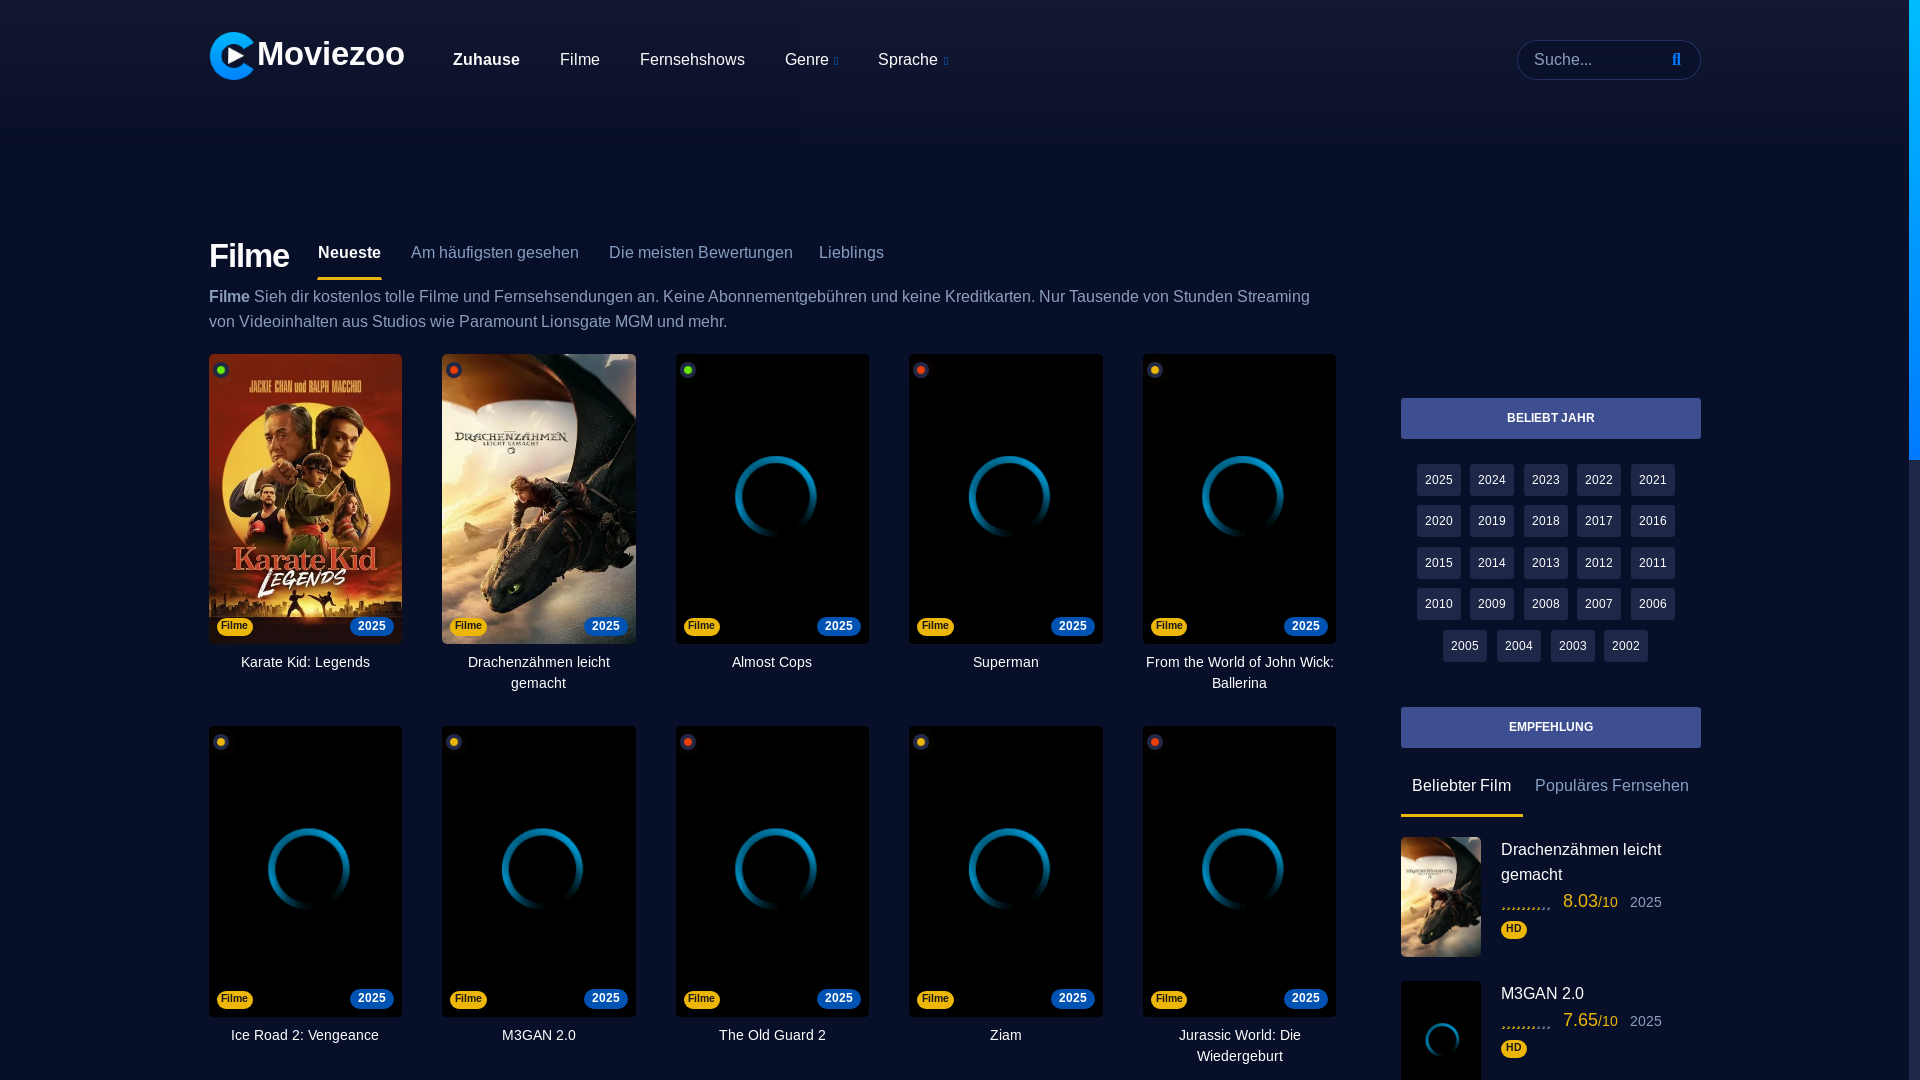Filter by year 2011
Viewport: 1920px width, 1080px height.
[1652, 563]
